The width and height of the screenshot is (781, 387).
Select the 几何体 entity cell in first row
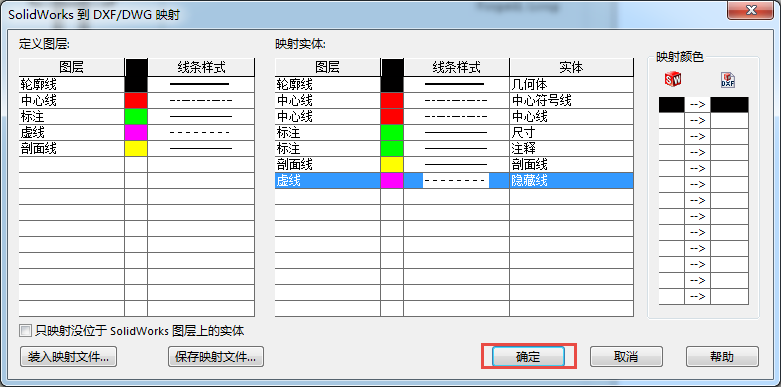point(571,85)
